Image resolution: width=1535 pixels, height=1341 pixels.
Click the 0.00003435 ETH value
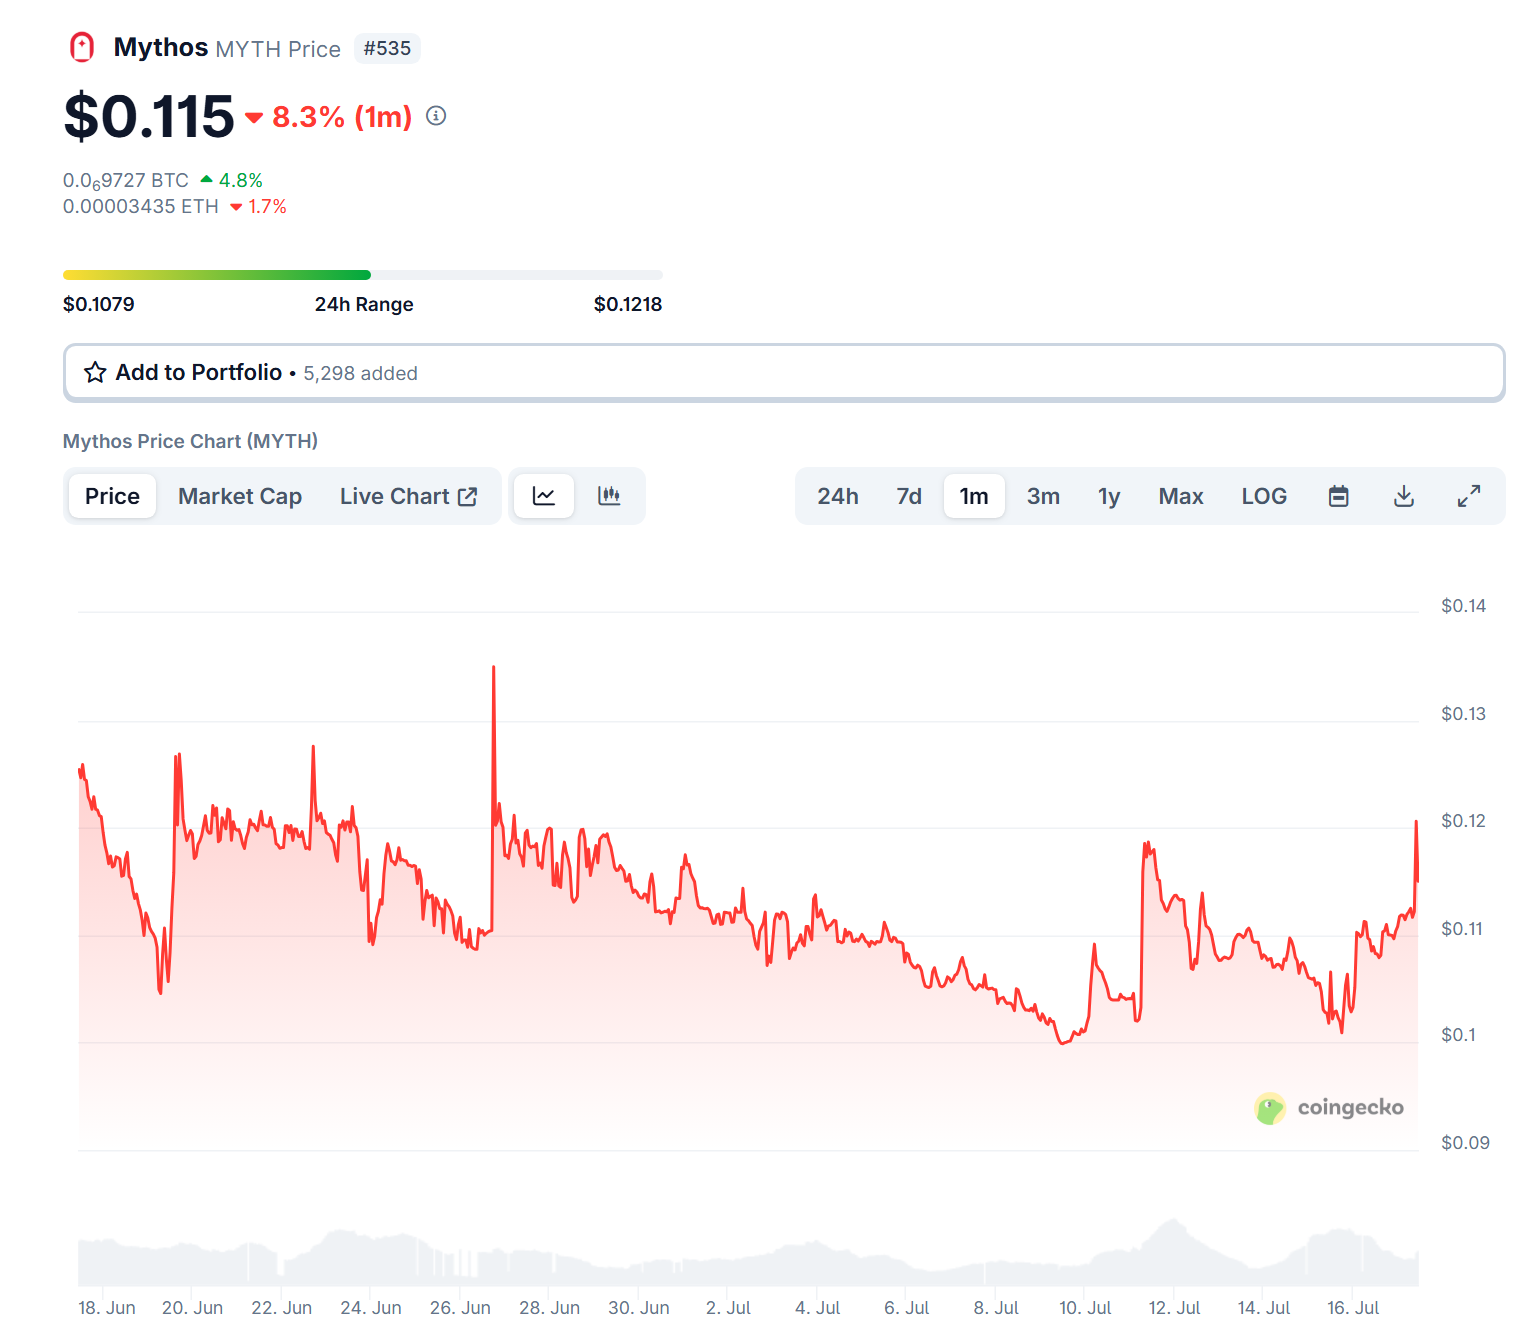(x=141, y=206)
